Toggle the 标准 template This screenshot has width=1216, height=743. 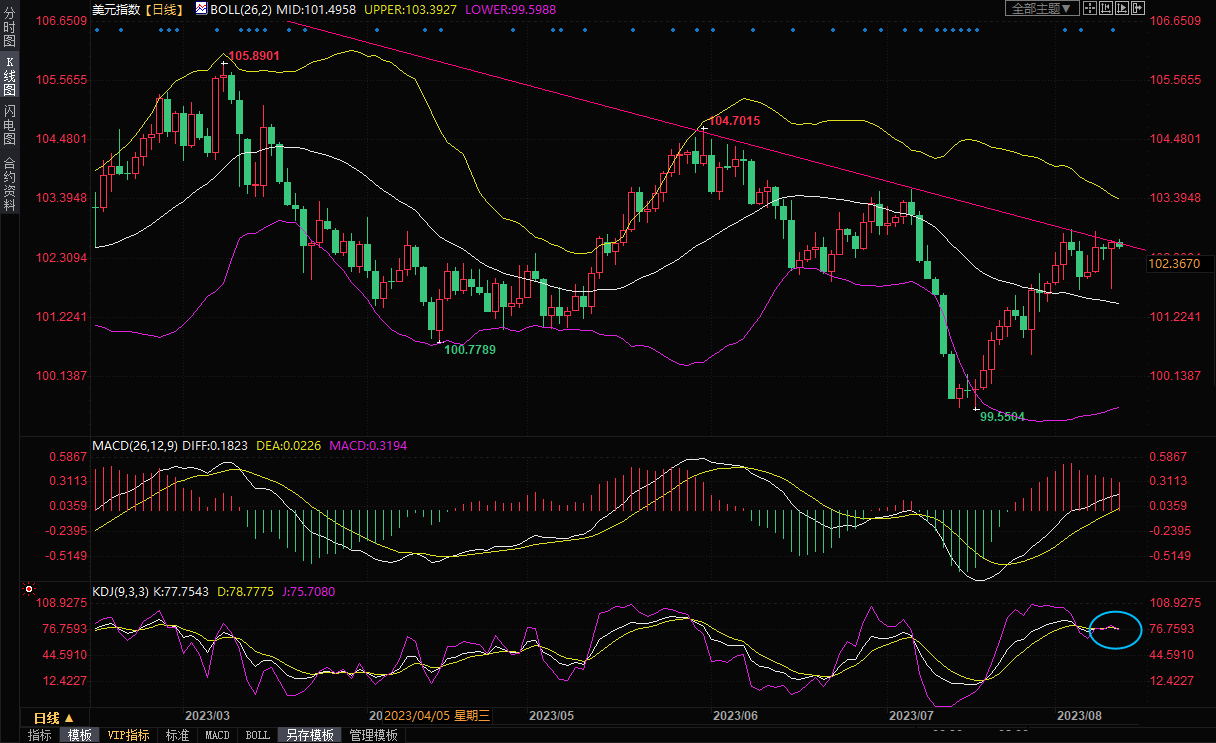tap(177, 735)
